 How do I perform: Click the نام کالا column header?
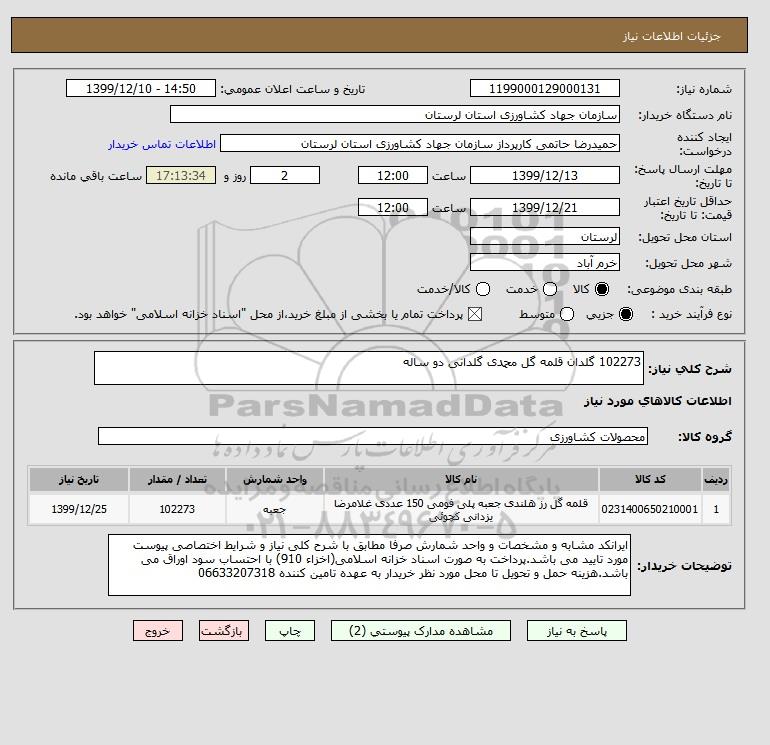(x=461, y=479)
